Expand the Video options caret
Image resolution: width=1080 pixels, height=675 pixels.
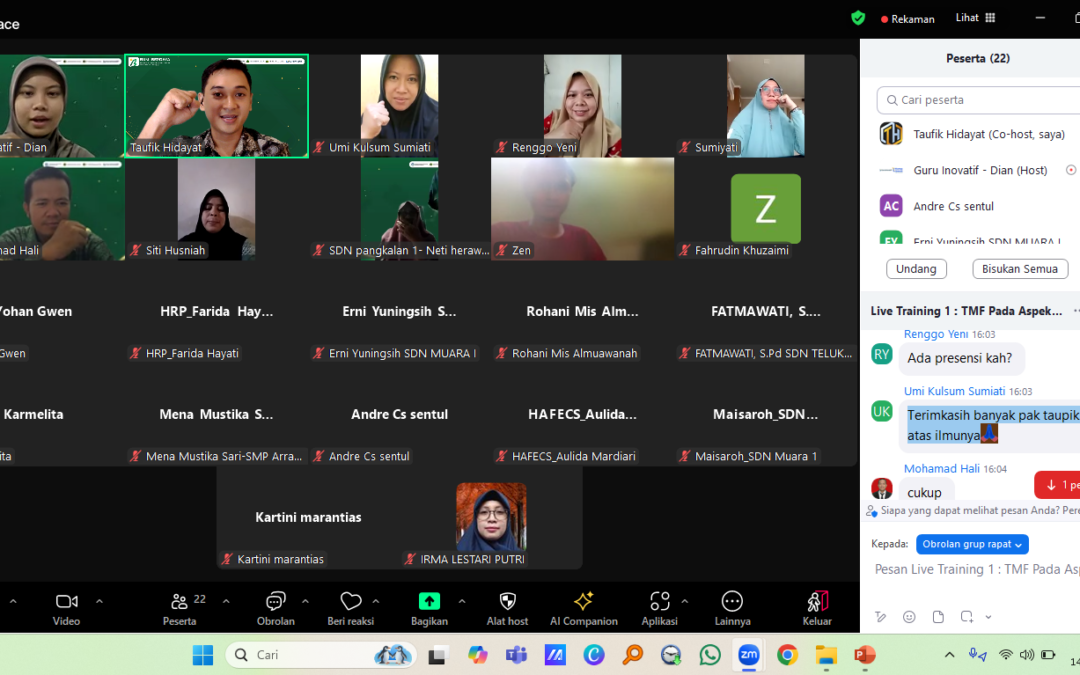99,601
